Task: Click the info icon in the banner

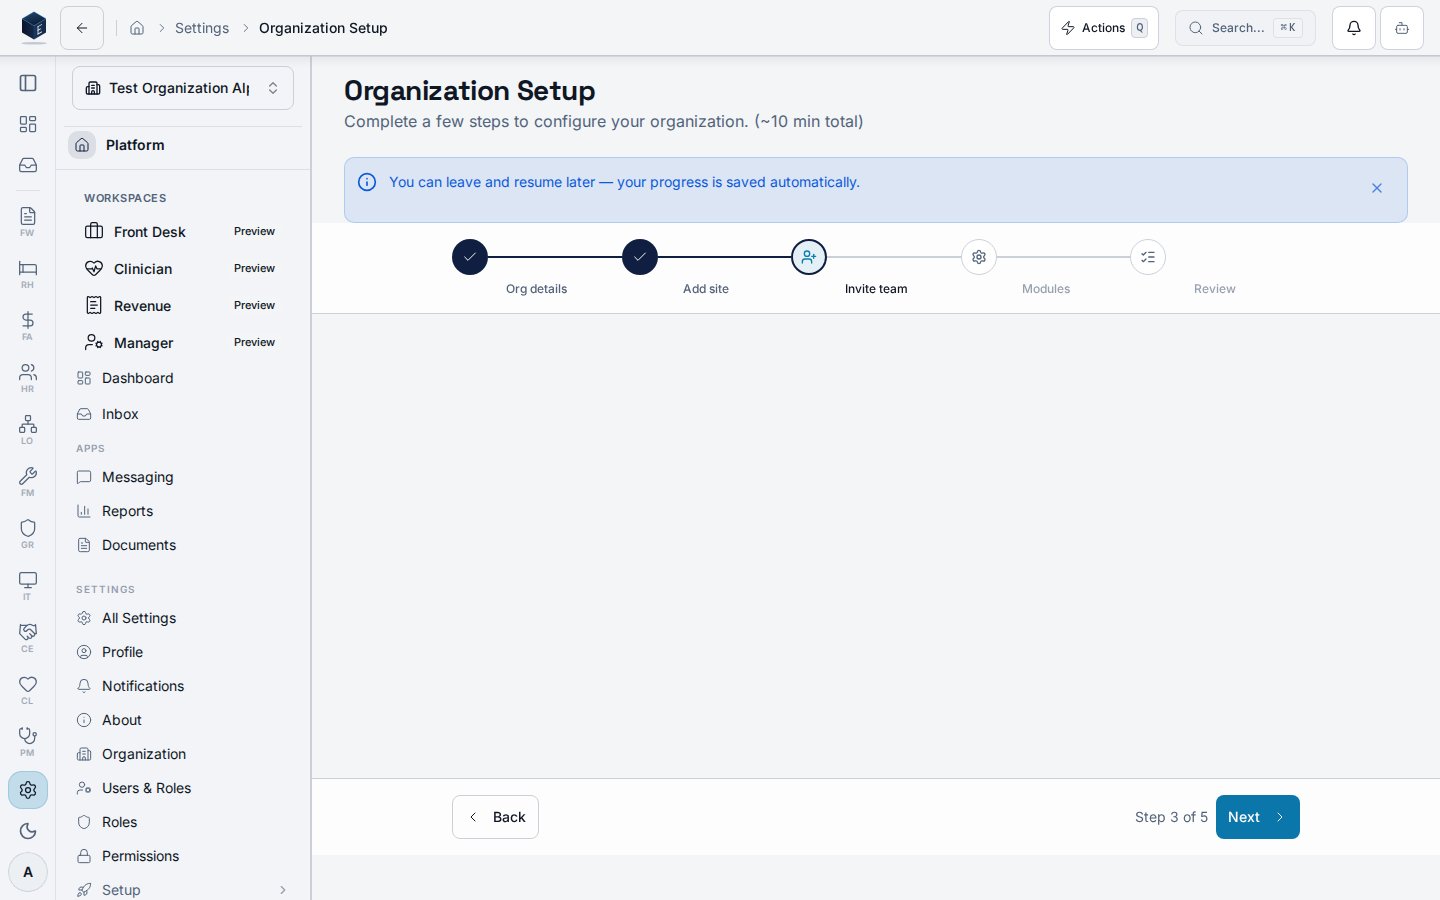Action: click(x=367, y=182)
